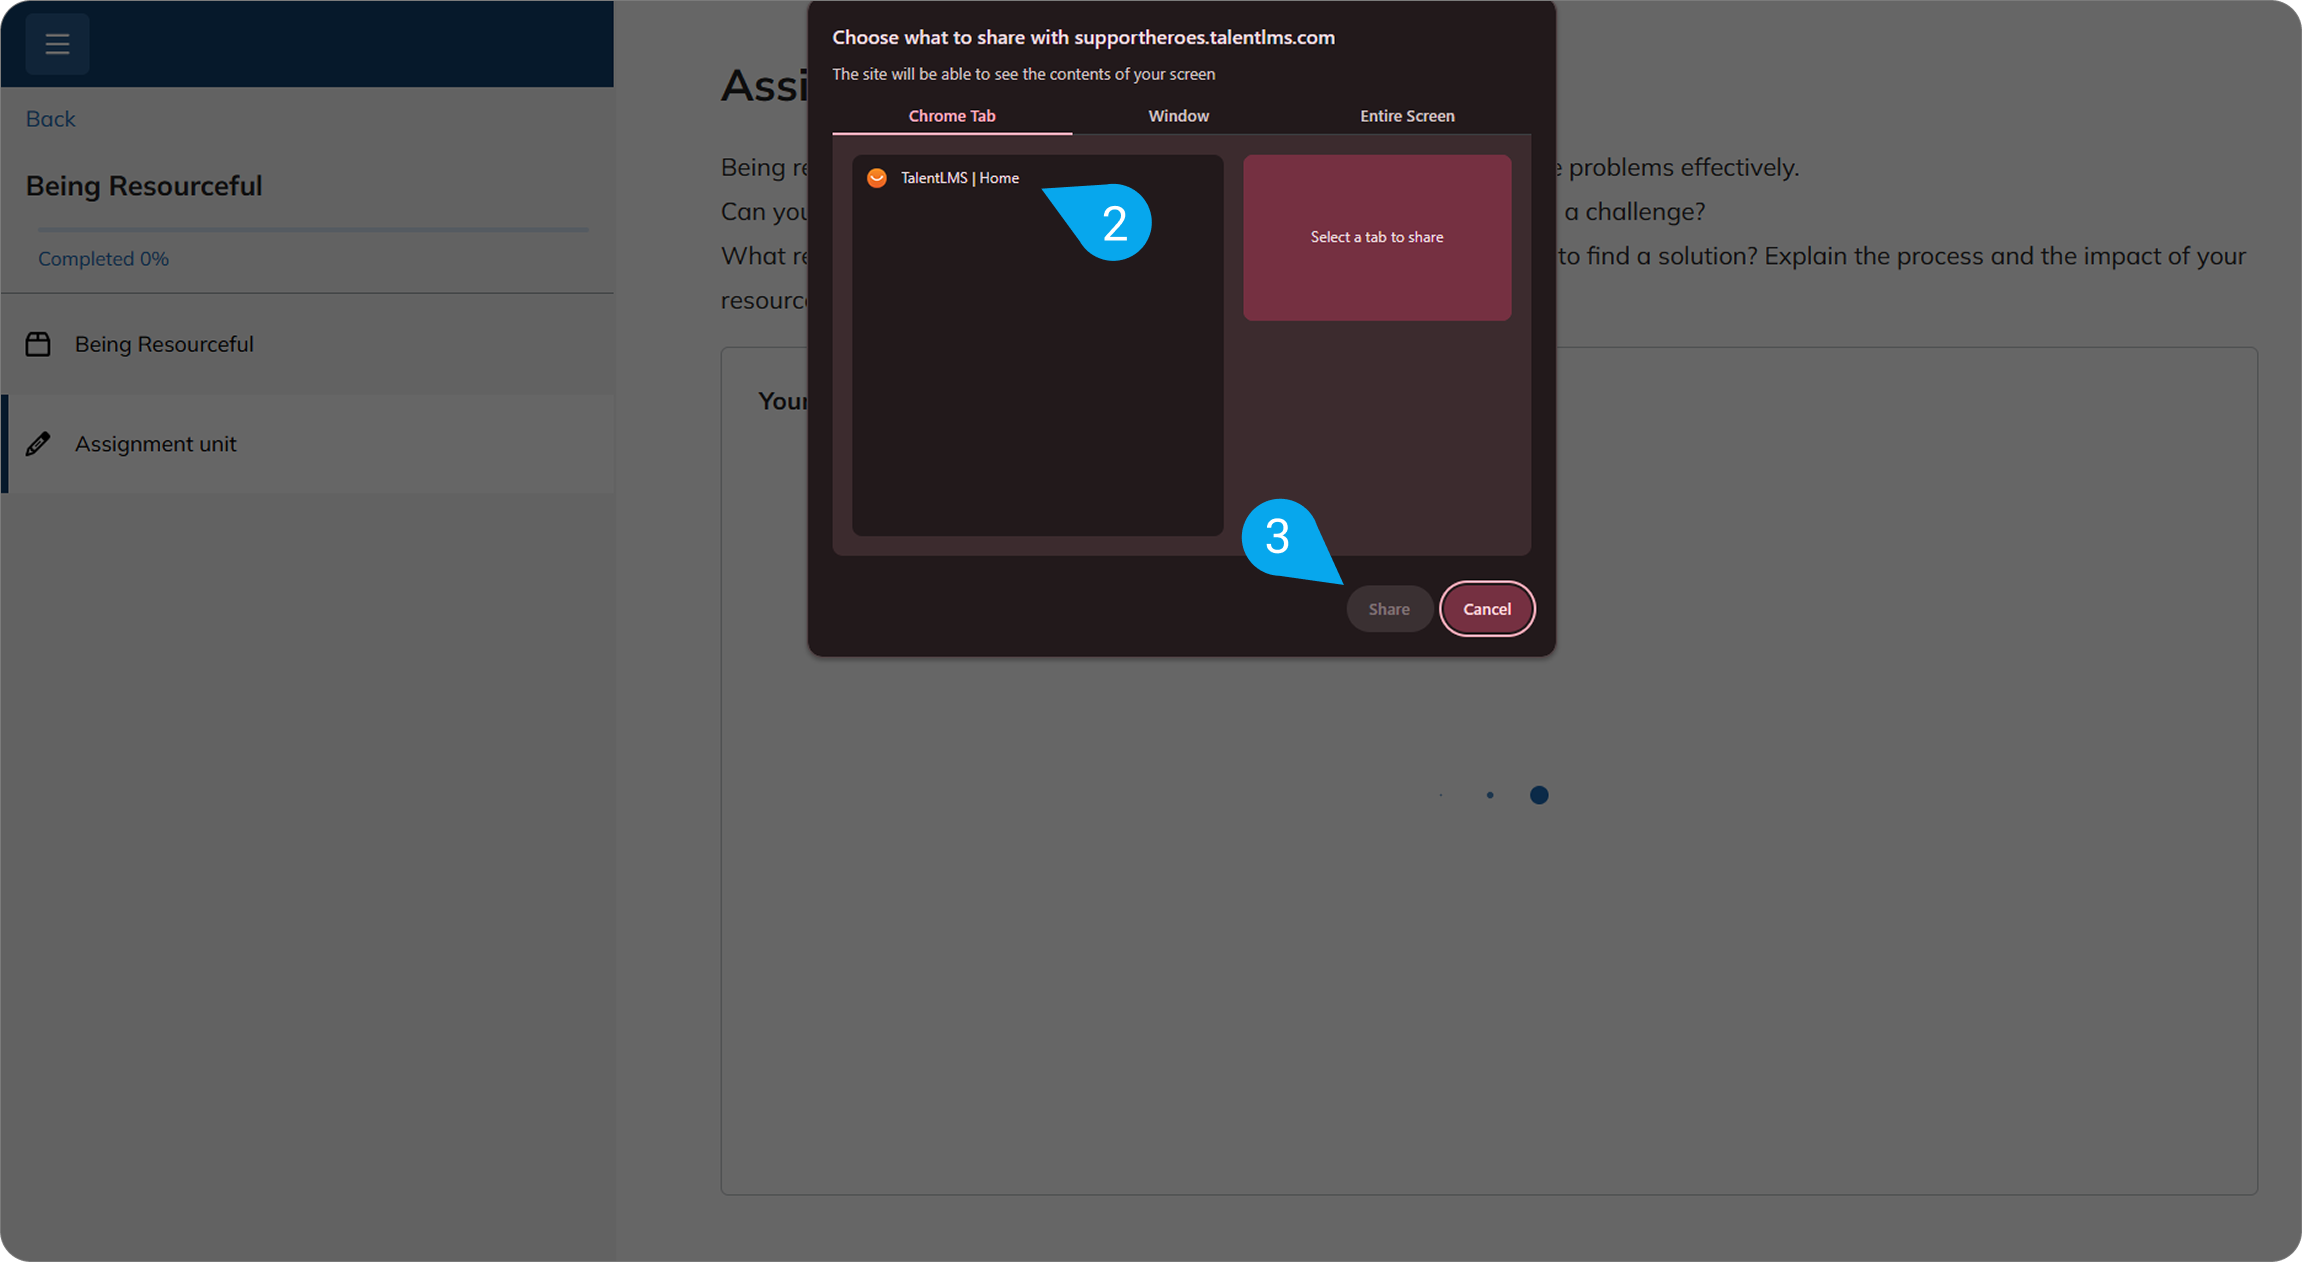The width and height of the screenshot is (2302, 1262).
Task: Click the box icon beside Being Resourceful
Action: tap(38, 344)
